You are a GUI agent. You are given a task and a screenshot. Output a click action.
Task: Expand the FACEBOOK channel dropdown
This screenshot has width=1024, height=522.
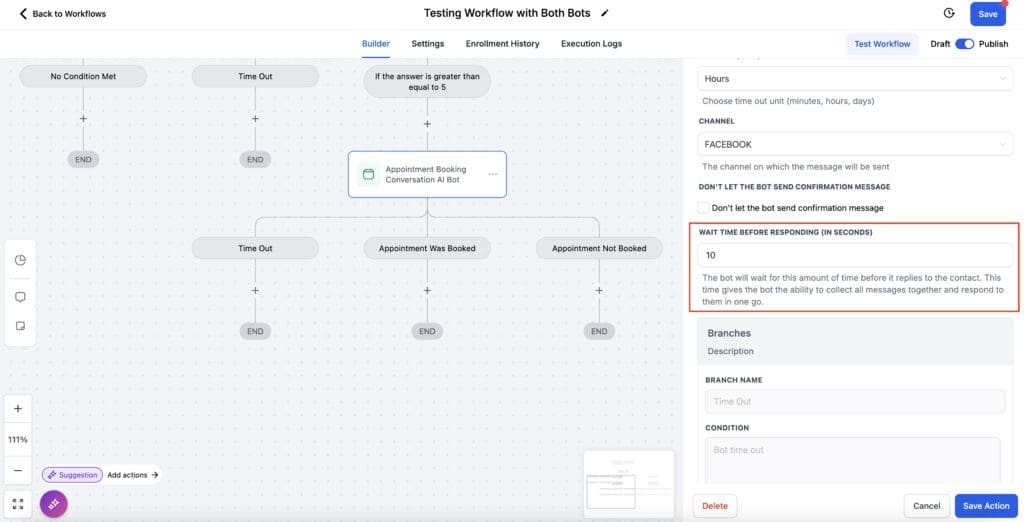[855, 144]
